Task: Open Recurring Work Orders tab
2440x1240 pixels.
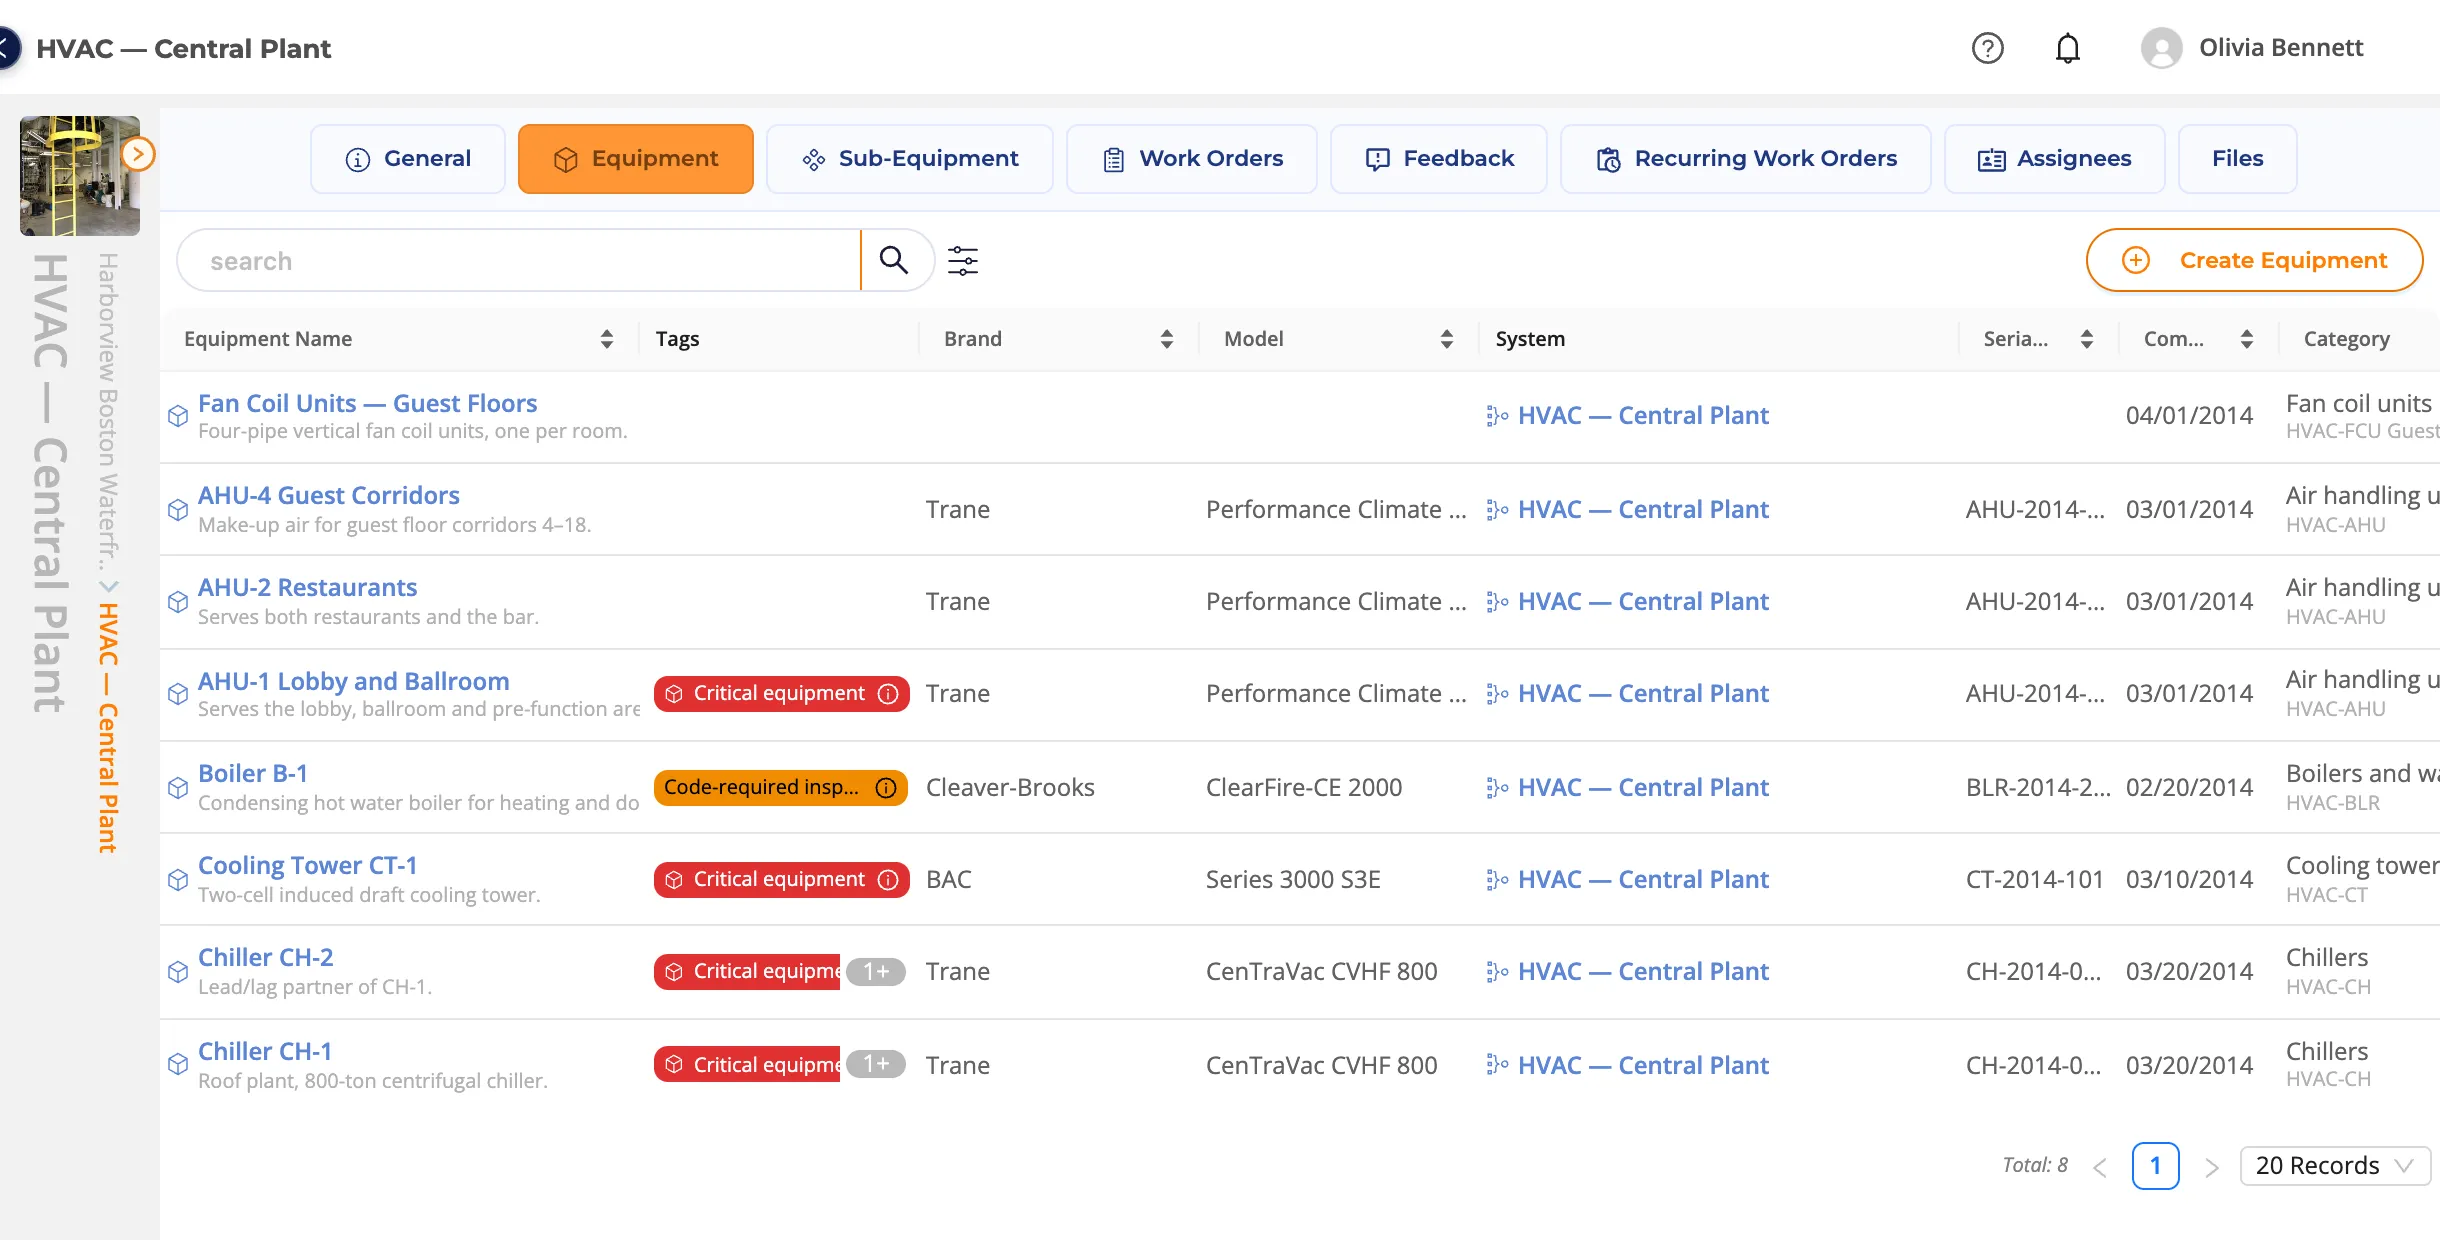Action: point(1746,159)
